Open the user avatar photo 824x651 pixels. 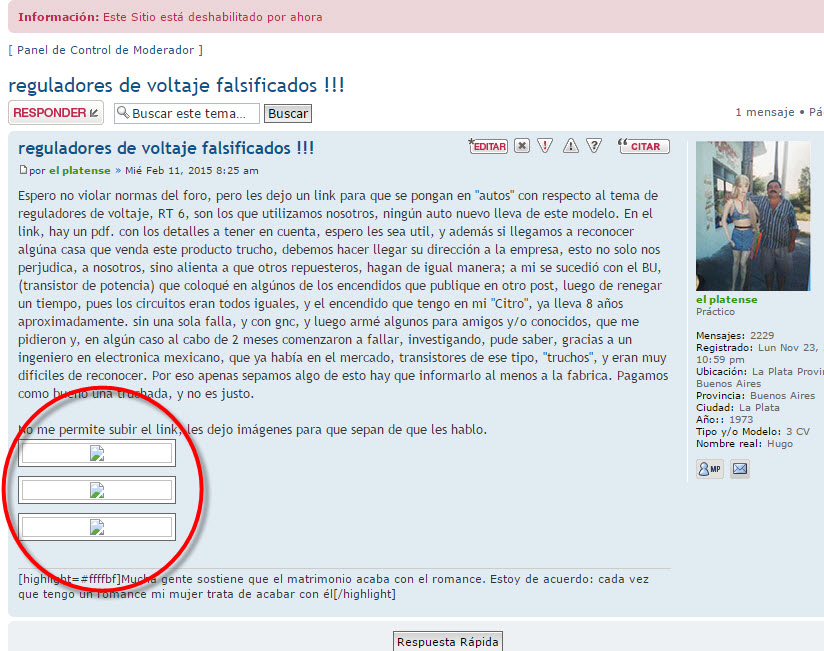click(753, 215)
